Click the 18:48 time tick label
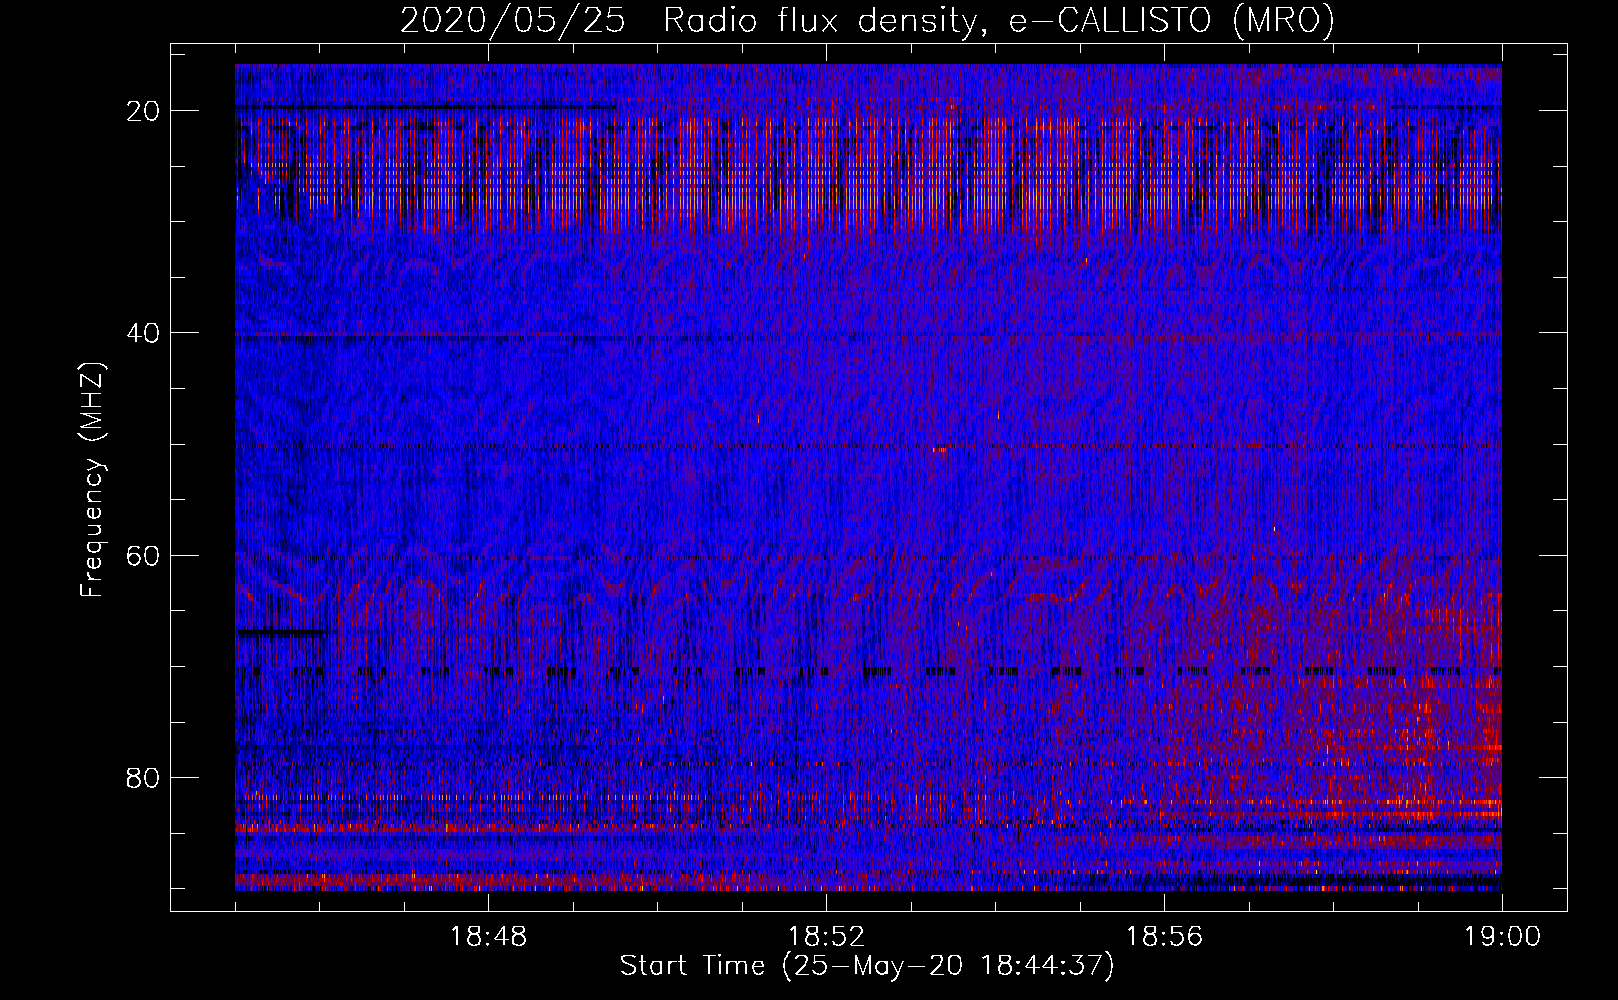The image size is (1618, 1000). point(488,937)
